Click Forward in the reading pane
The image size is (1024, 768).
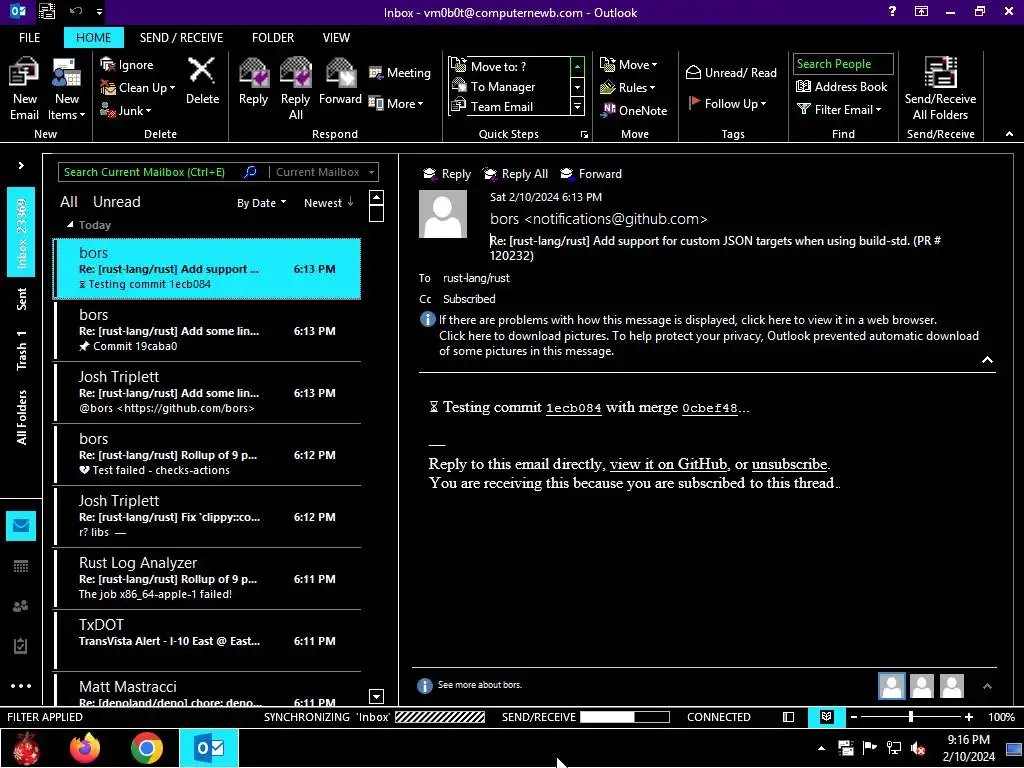pyautogui.click(x=591, y=174)
